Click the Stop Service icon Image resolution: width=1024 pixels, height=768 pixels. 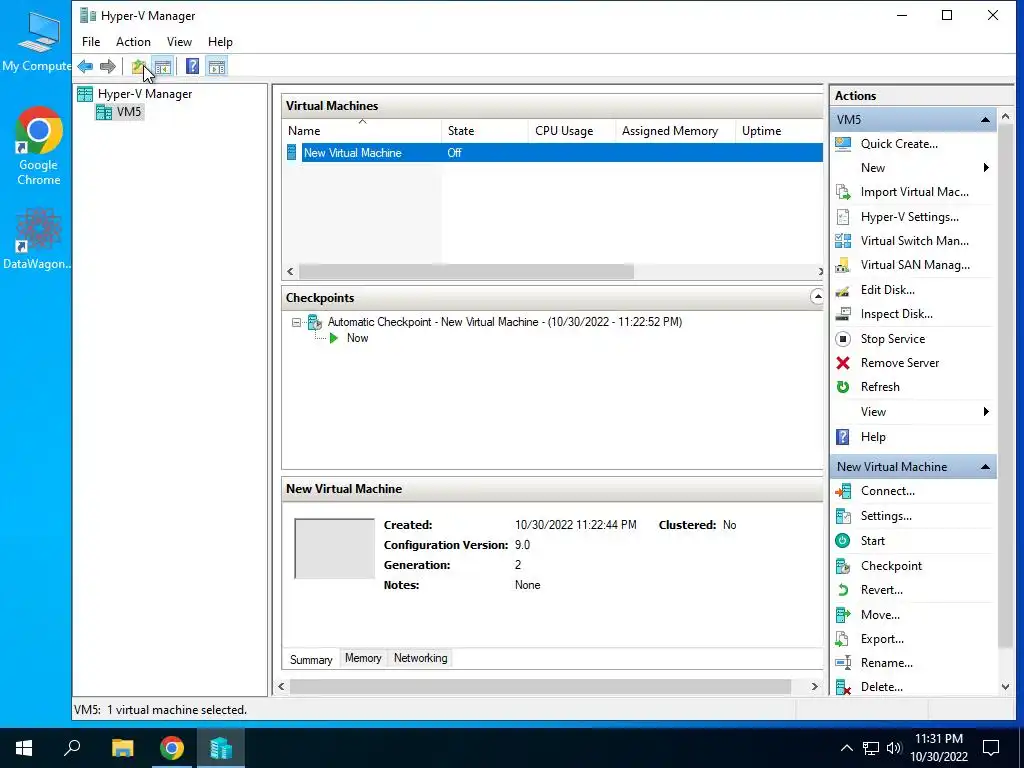pyautogui.click(x=843, y=339)
